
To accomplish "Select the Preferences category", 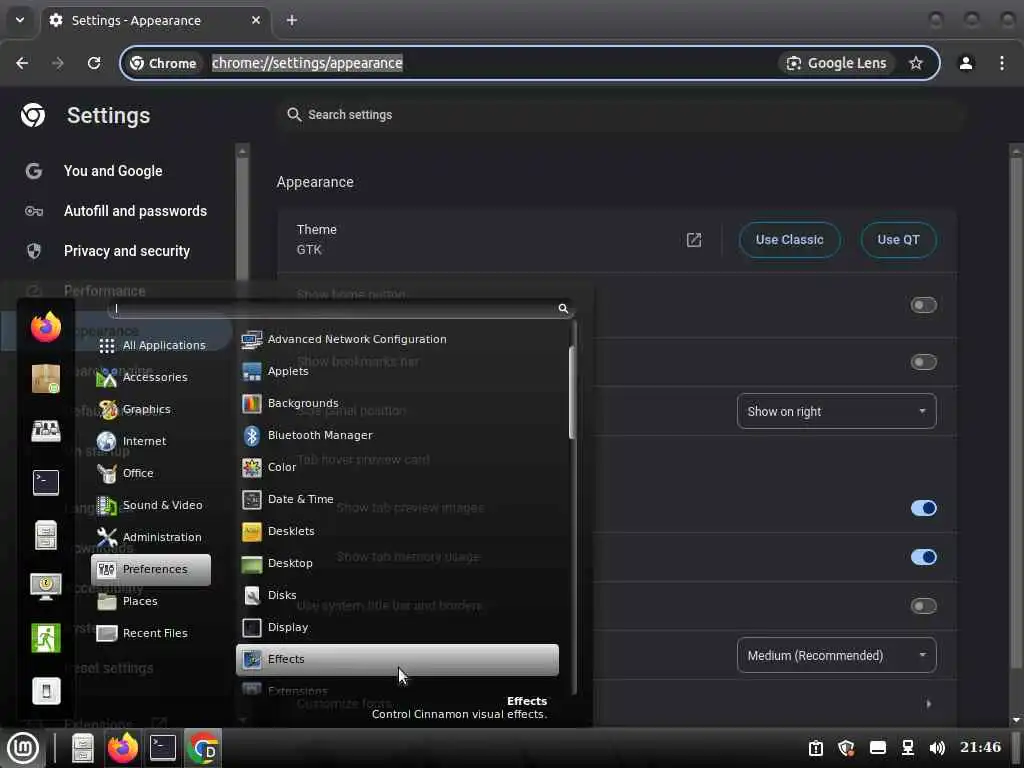I will click(152, 569).
